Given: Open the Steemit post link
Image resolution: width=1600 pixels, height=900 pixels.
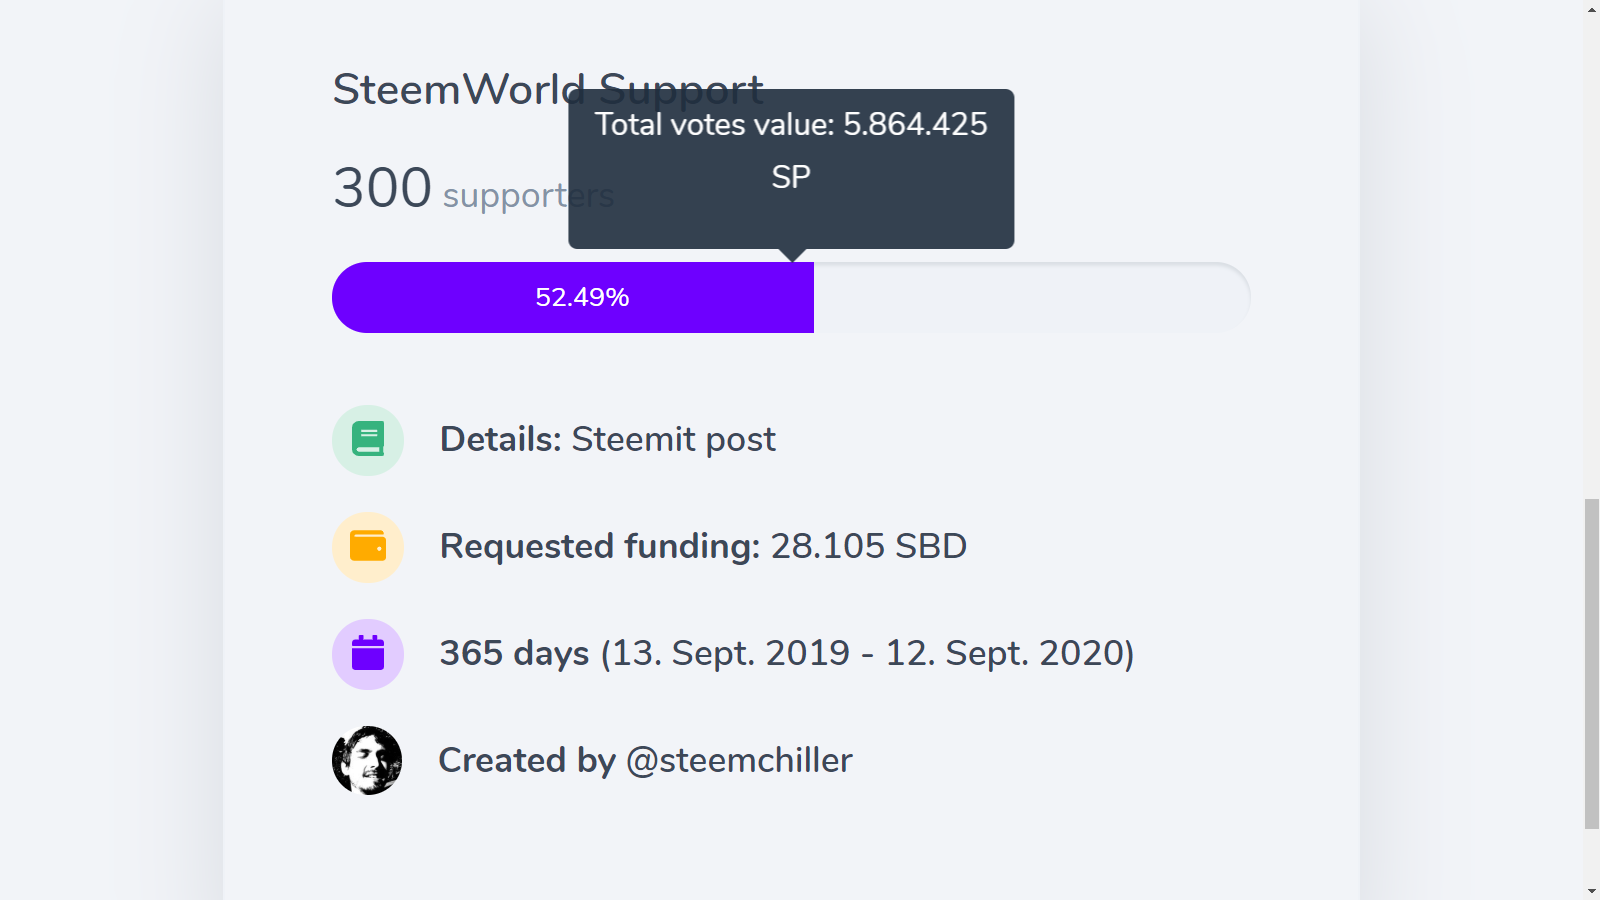Looking at the screenshot, I should [x=673, y=440].
